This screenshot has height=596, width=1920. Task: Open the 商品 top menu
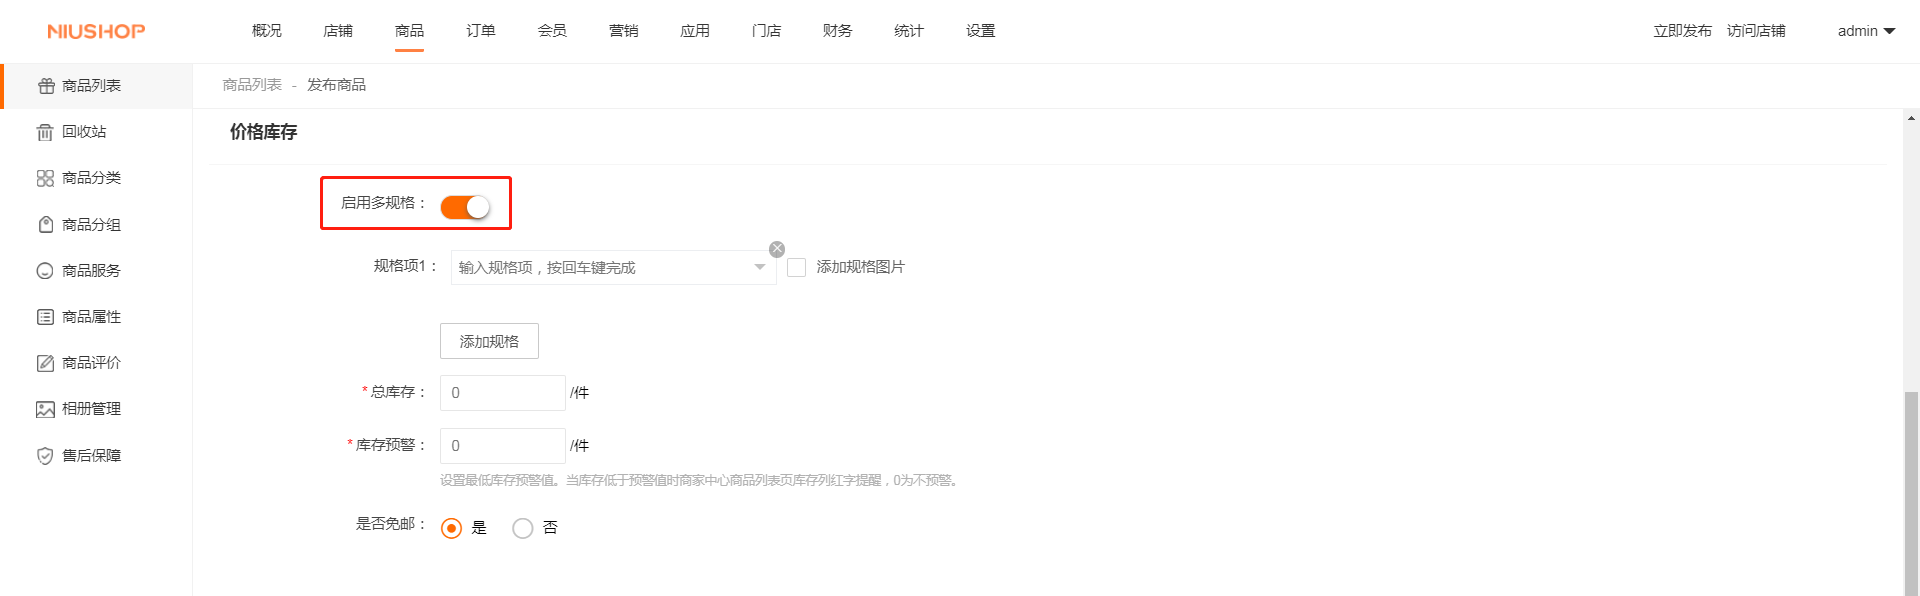tap(409, 31)
